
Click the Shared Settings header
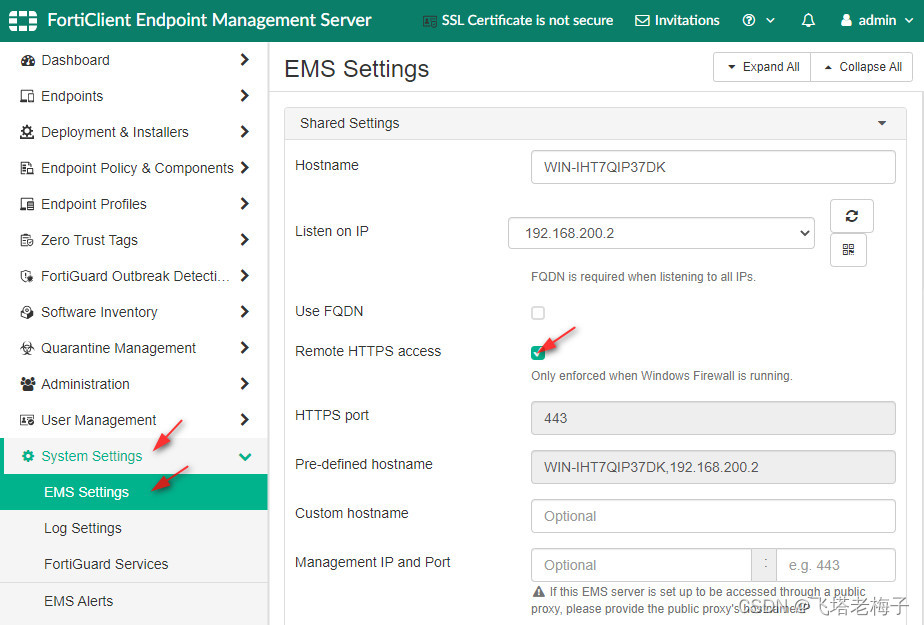[595, 123]
